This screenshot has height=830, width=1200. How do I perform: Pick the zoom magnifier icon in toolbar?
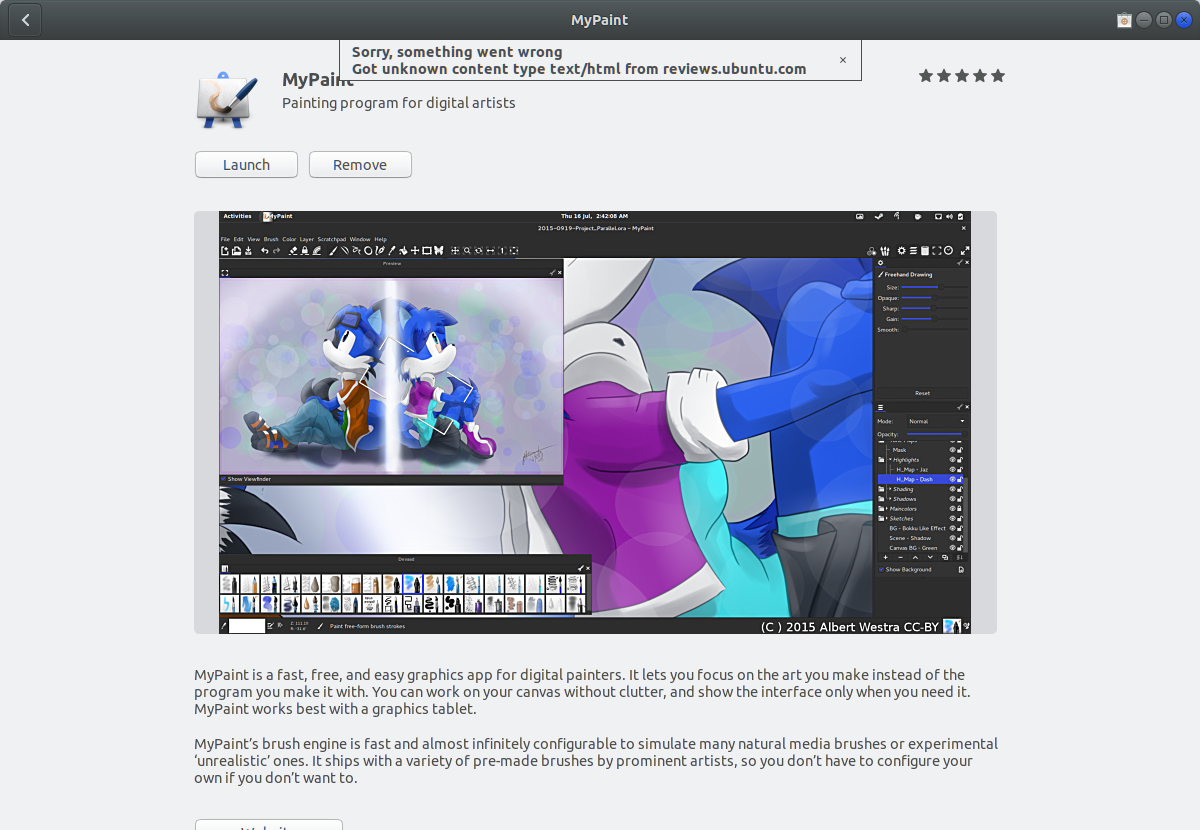(467, 251)
